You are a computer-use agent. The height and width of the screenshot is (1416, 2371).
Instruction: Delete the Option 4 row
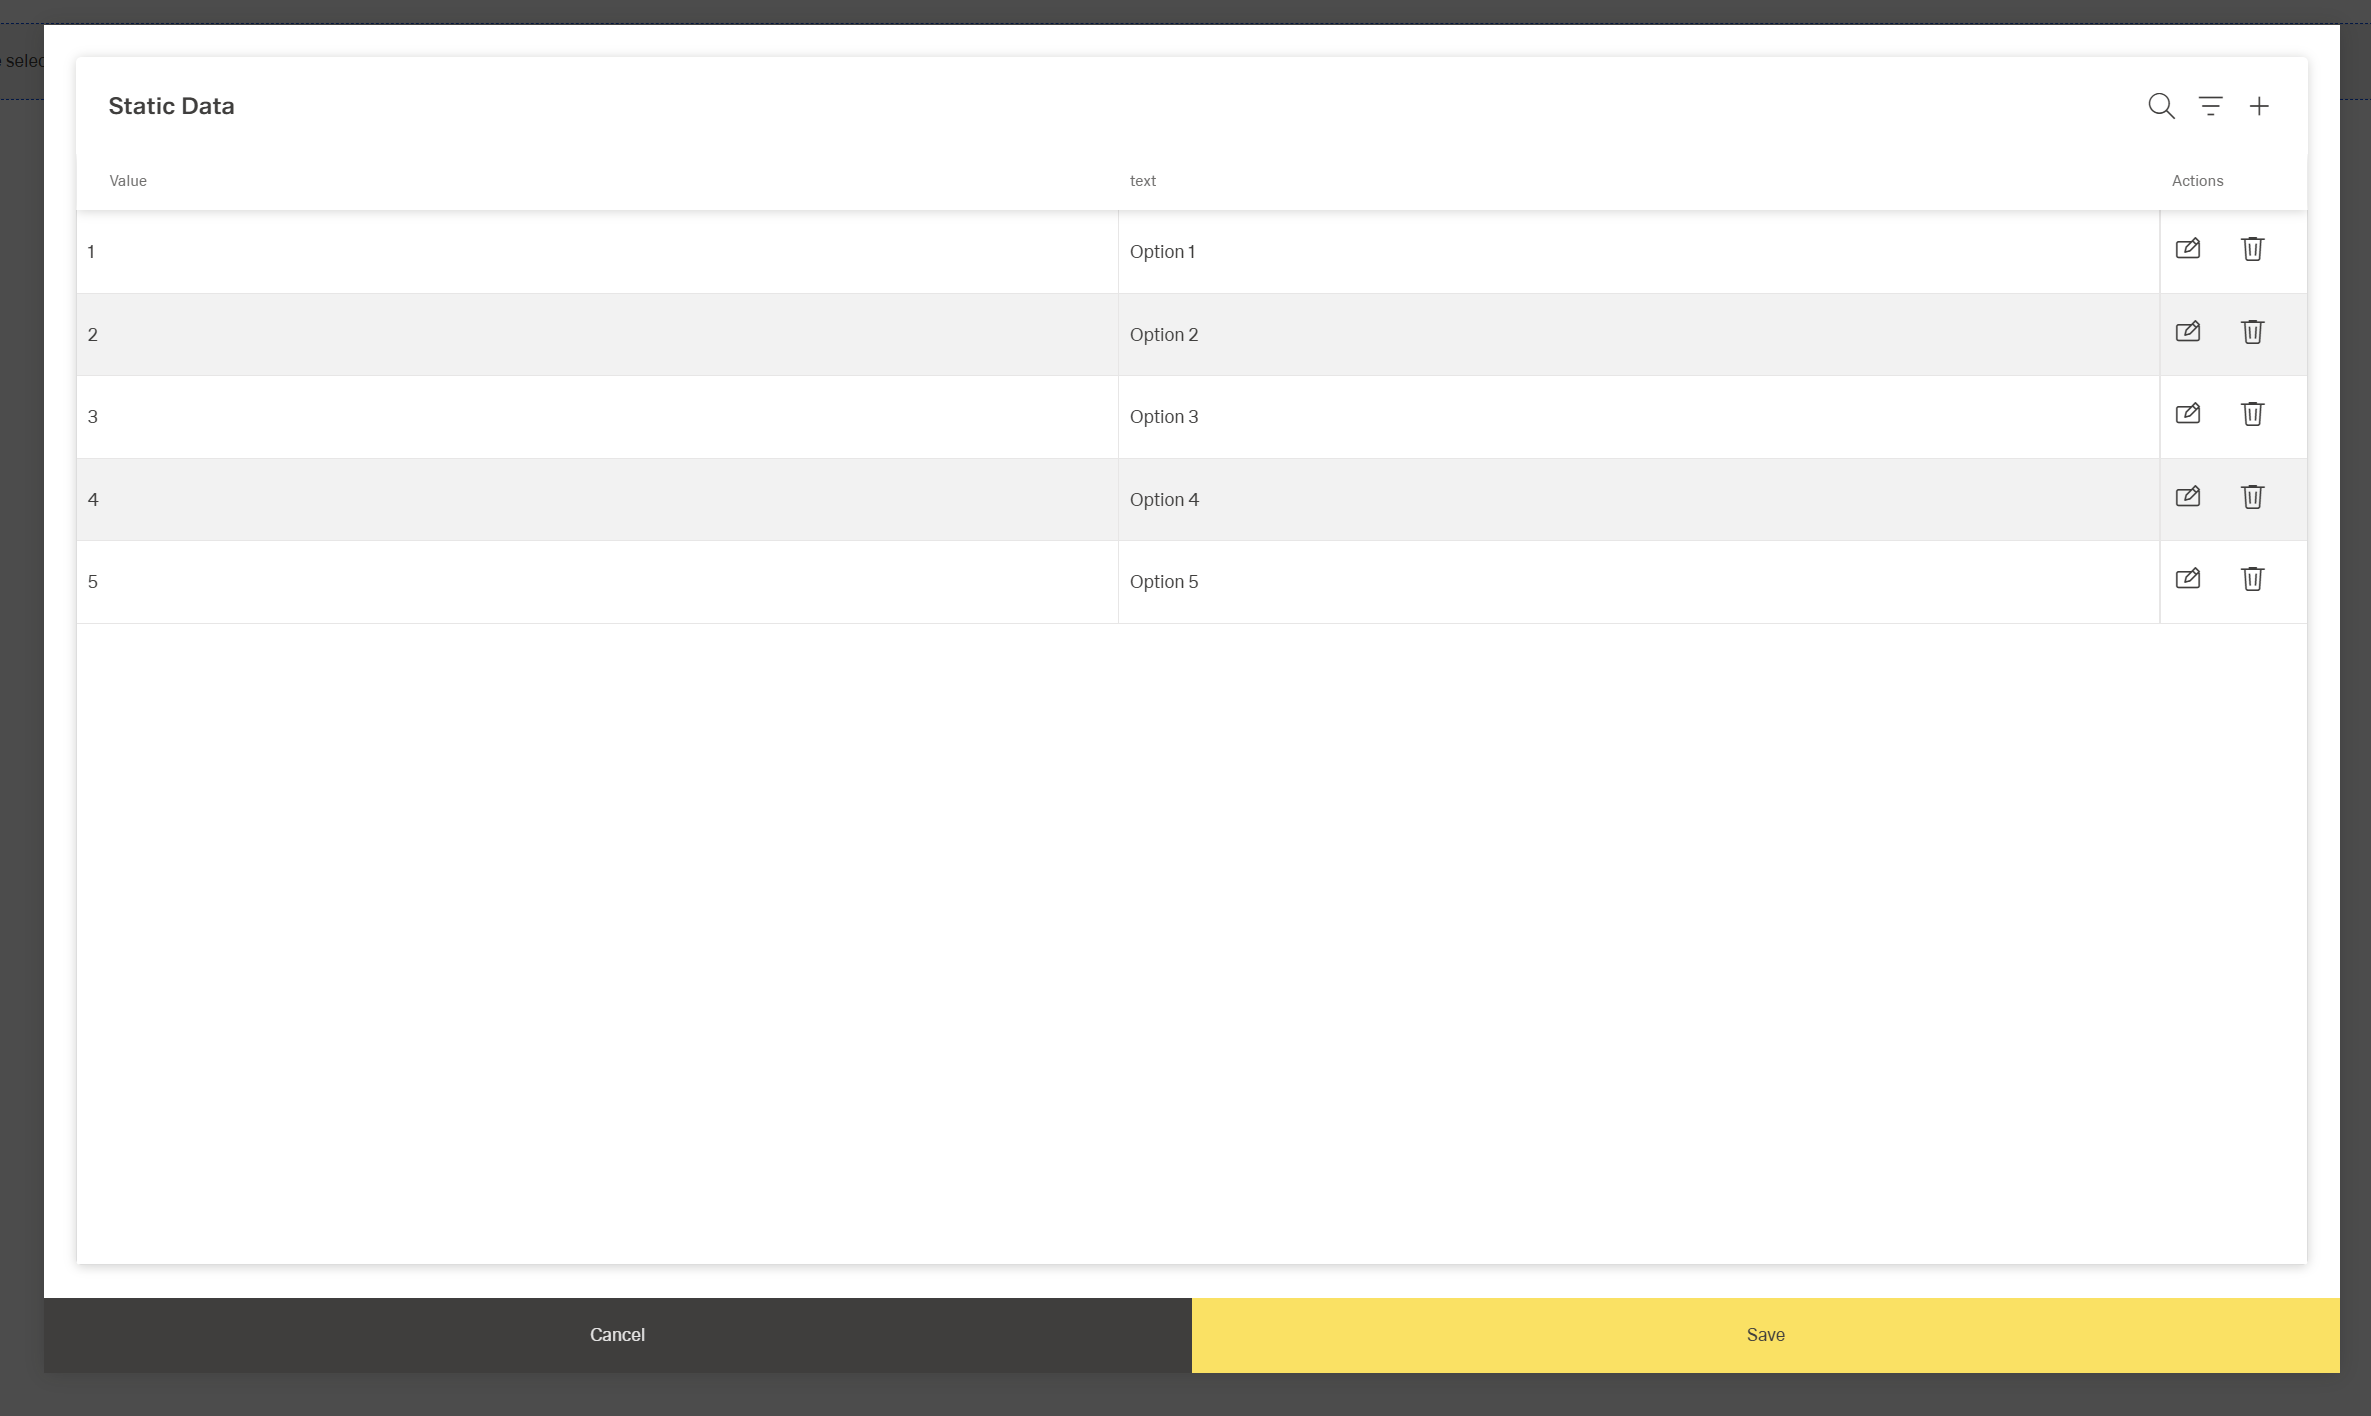tap(2252, 496)
